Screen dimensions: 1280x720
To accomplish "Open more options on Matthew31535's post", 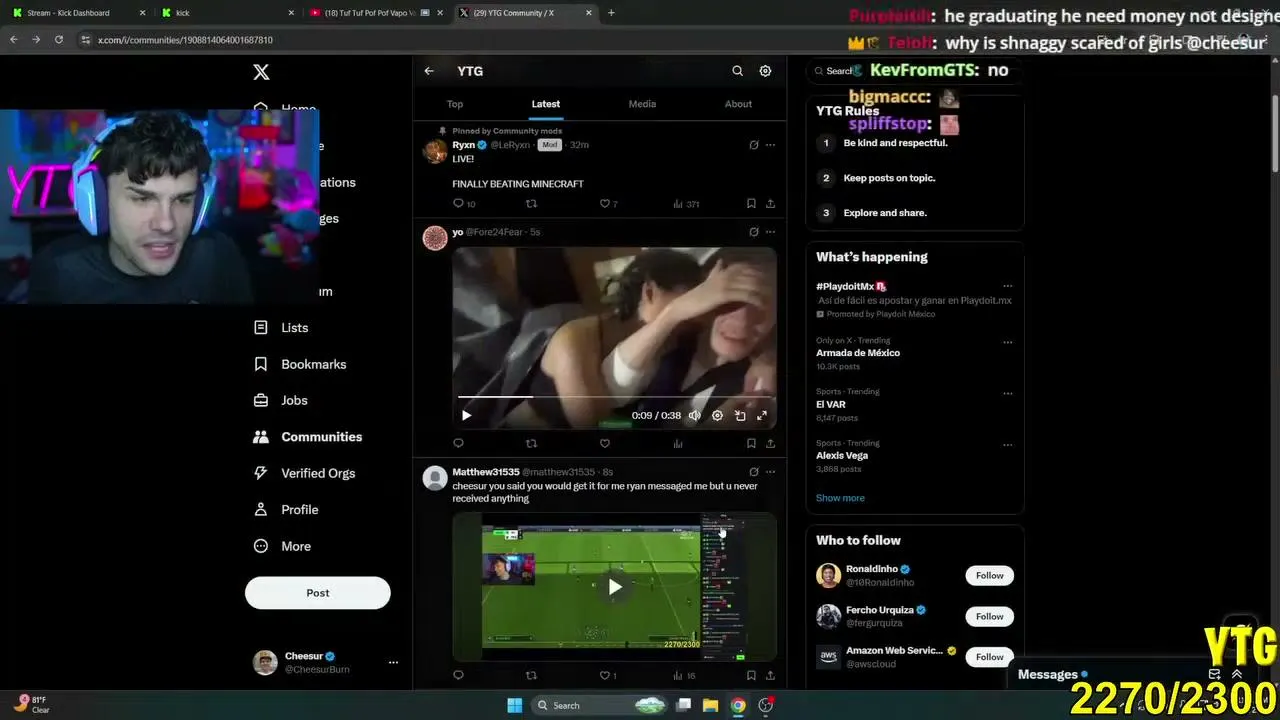I will click(x=770, y=472).
